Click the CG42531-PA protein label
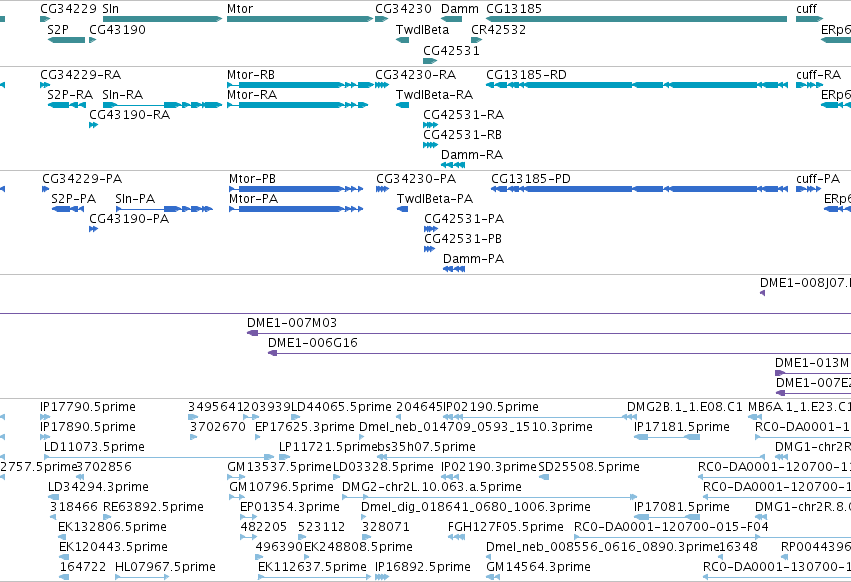 pos(464,219)
